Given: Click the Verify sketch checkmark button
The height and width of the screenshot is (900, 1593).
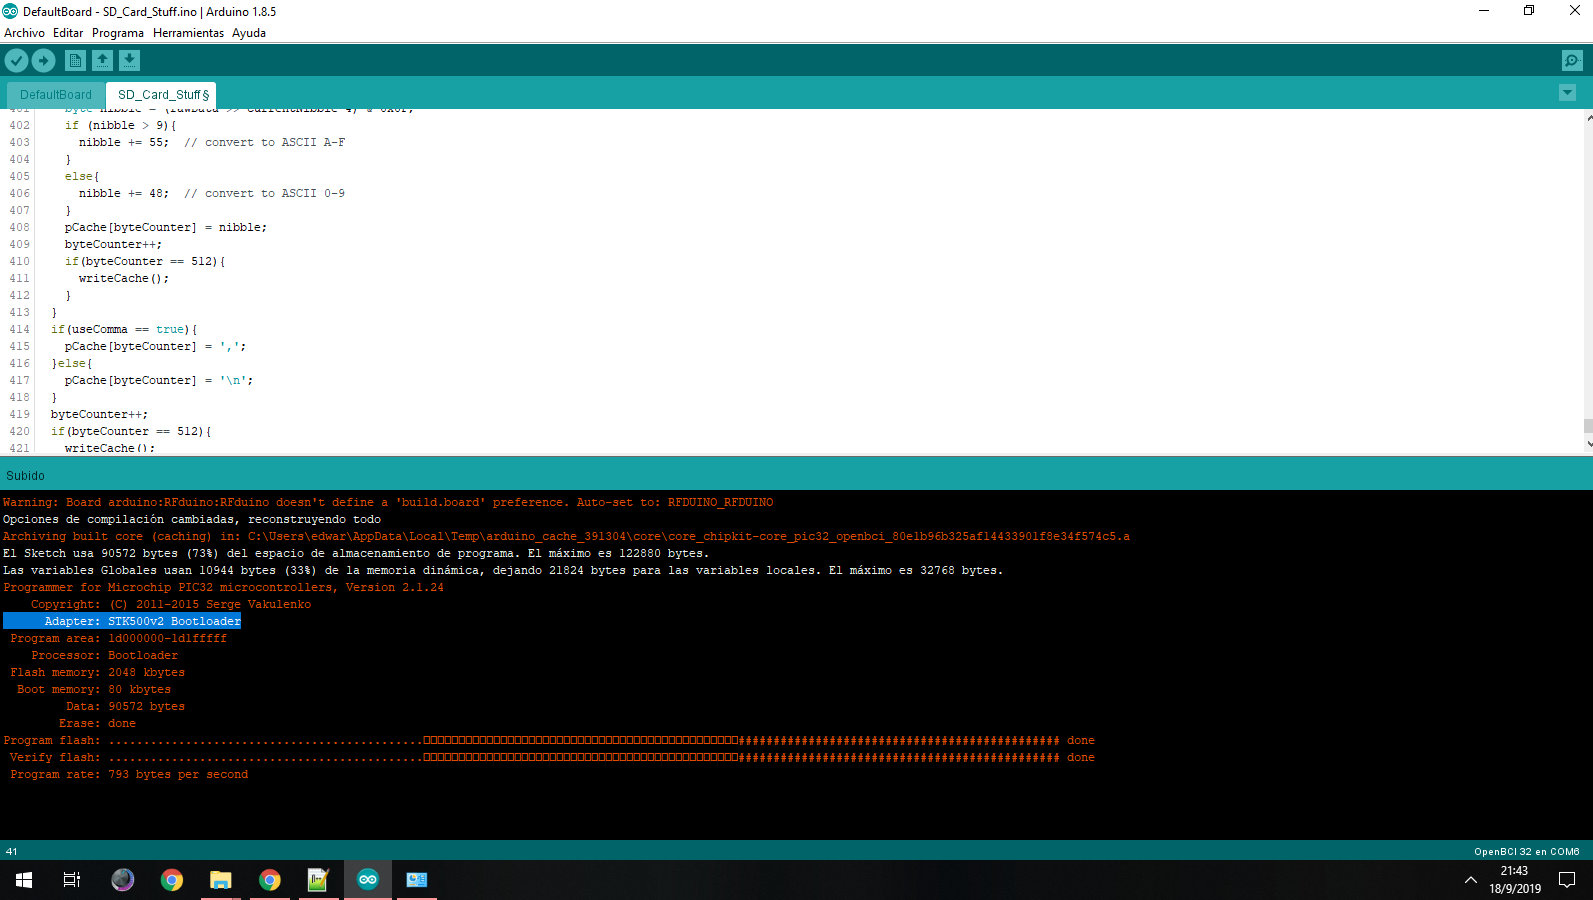Looking at the screenshot, I should coord(16,61).
